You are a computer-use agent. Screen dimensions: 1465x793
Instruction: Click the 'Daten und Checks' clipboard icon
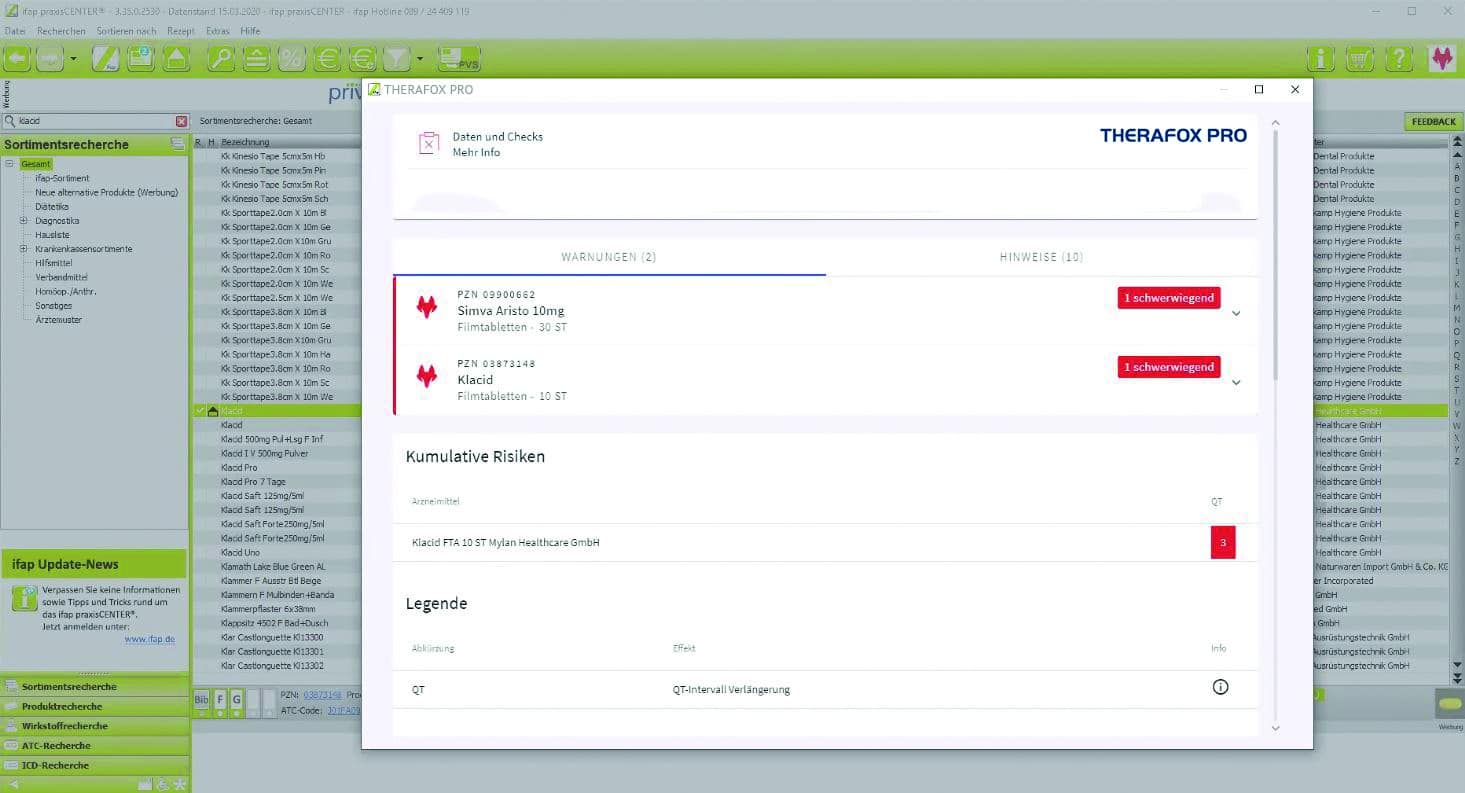pyautogui.click(x=428, y=143)
